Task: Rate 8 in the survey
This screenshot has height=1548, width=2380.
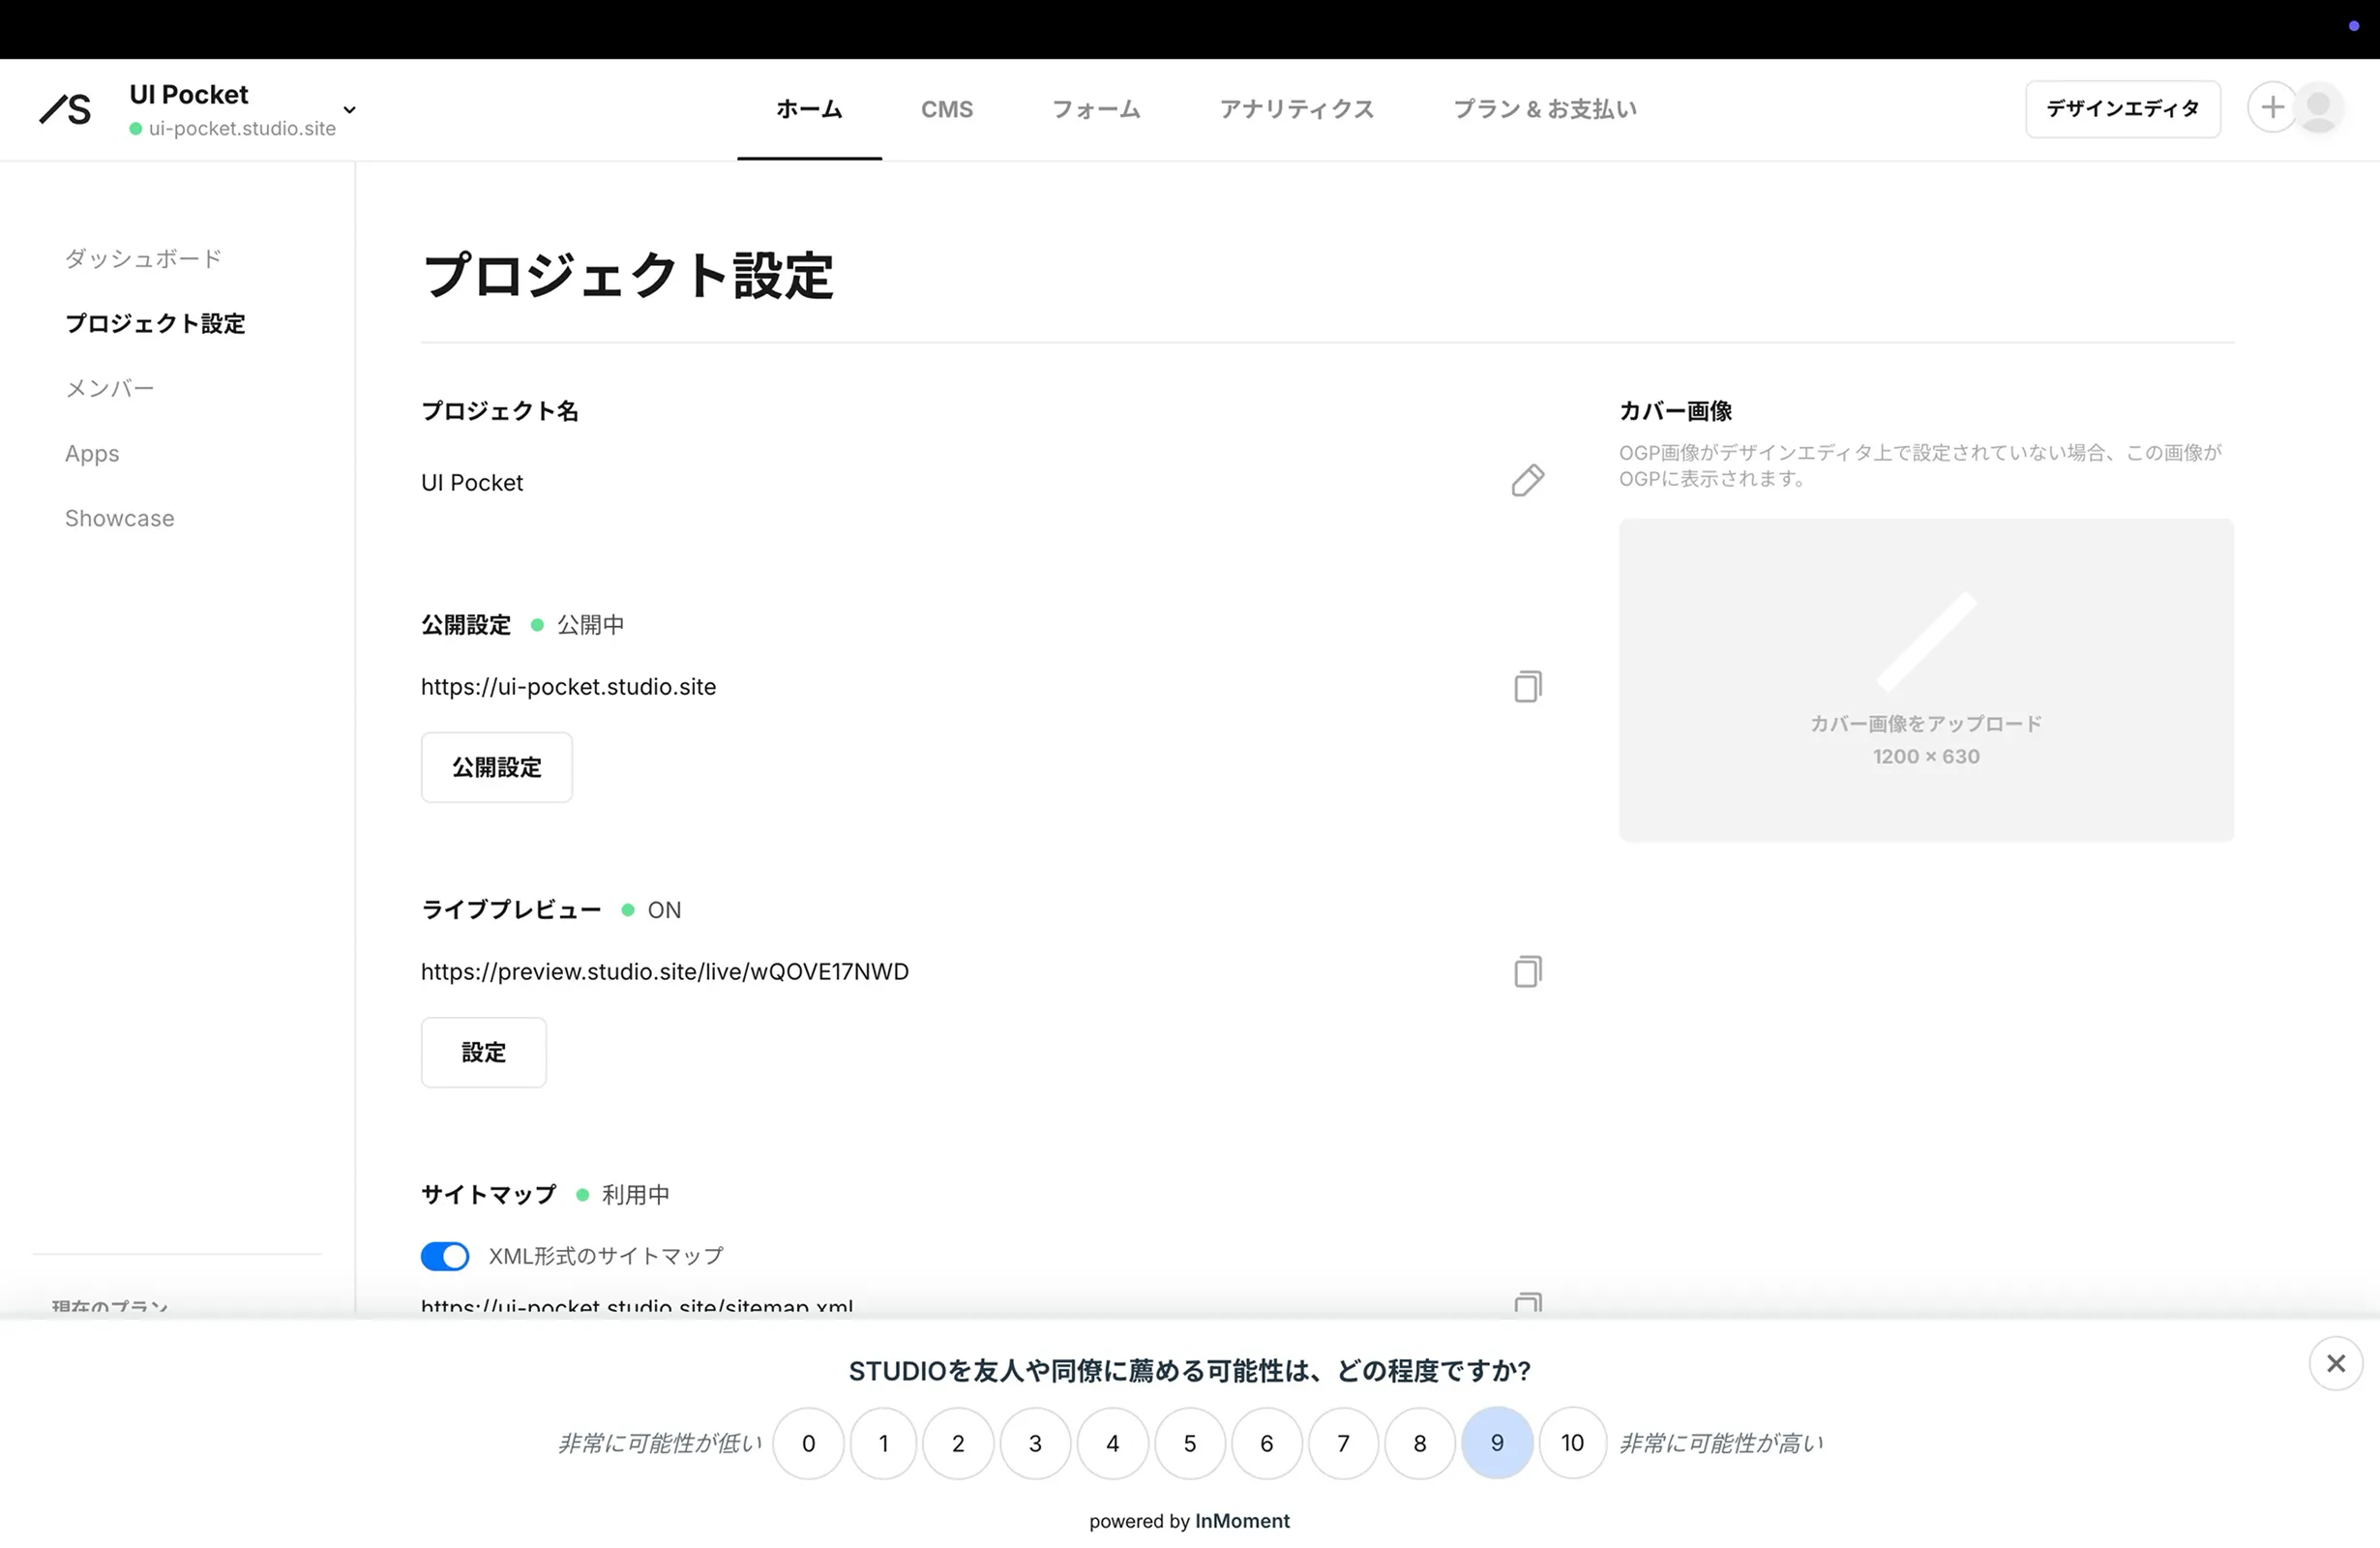Action: pyautogui.click(x=1419, y=1443)
